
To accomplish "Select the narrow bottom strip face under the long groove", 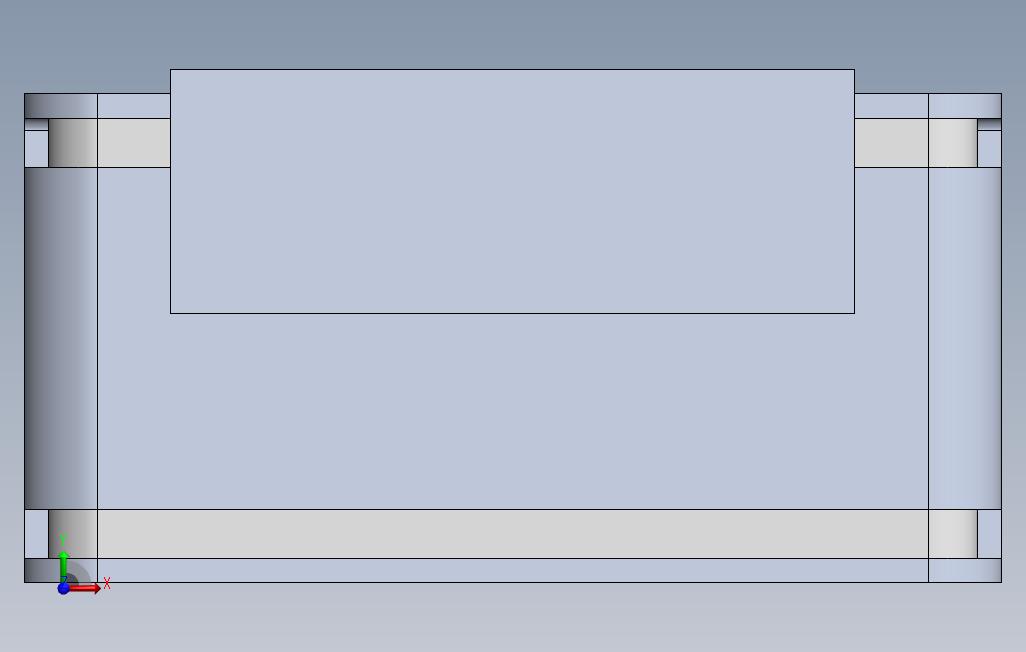I will pyautogui.click(x=512, y=570).
